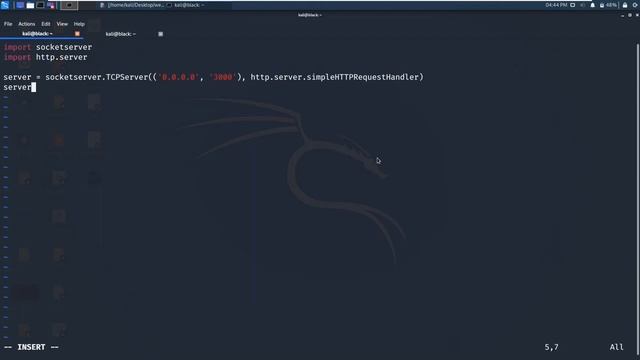This screenshot has width=640, height=360.
Task: Click the '-- INSERT --' mode indicator
Action: 31,347
